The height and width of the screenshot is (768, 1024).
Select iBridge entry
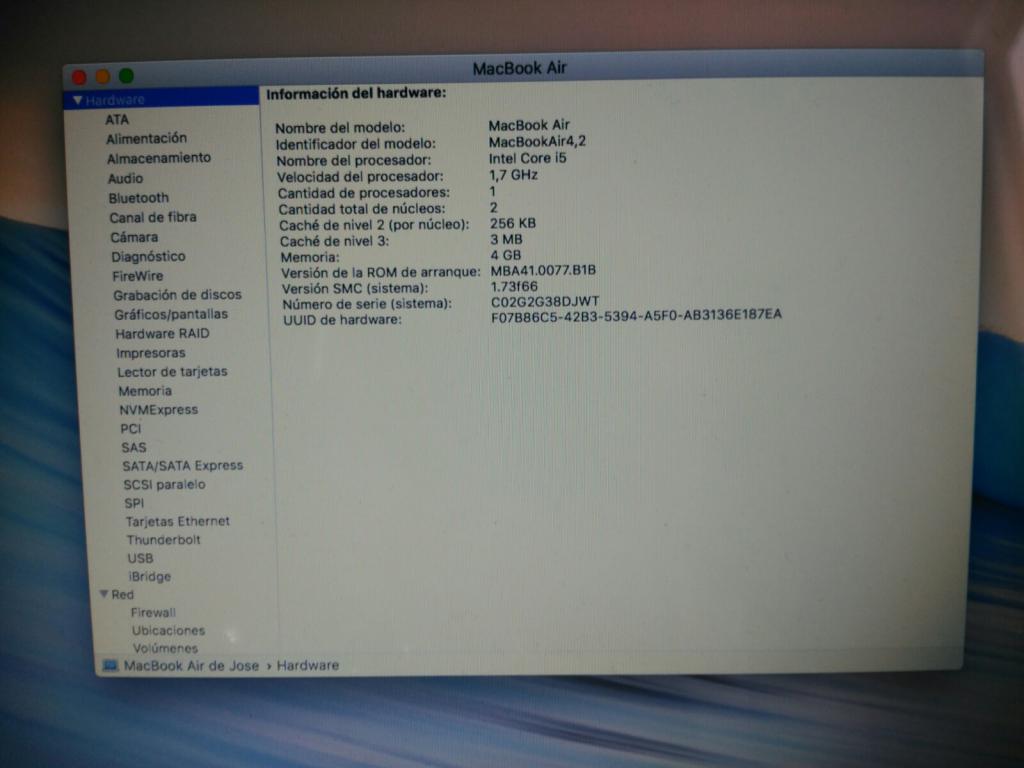click(x=150, y=577)
